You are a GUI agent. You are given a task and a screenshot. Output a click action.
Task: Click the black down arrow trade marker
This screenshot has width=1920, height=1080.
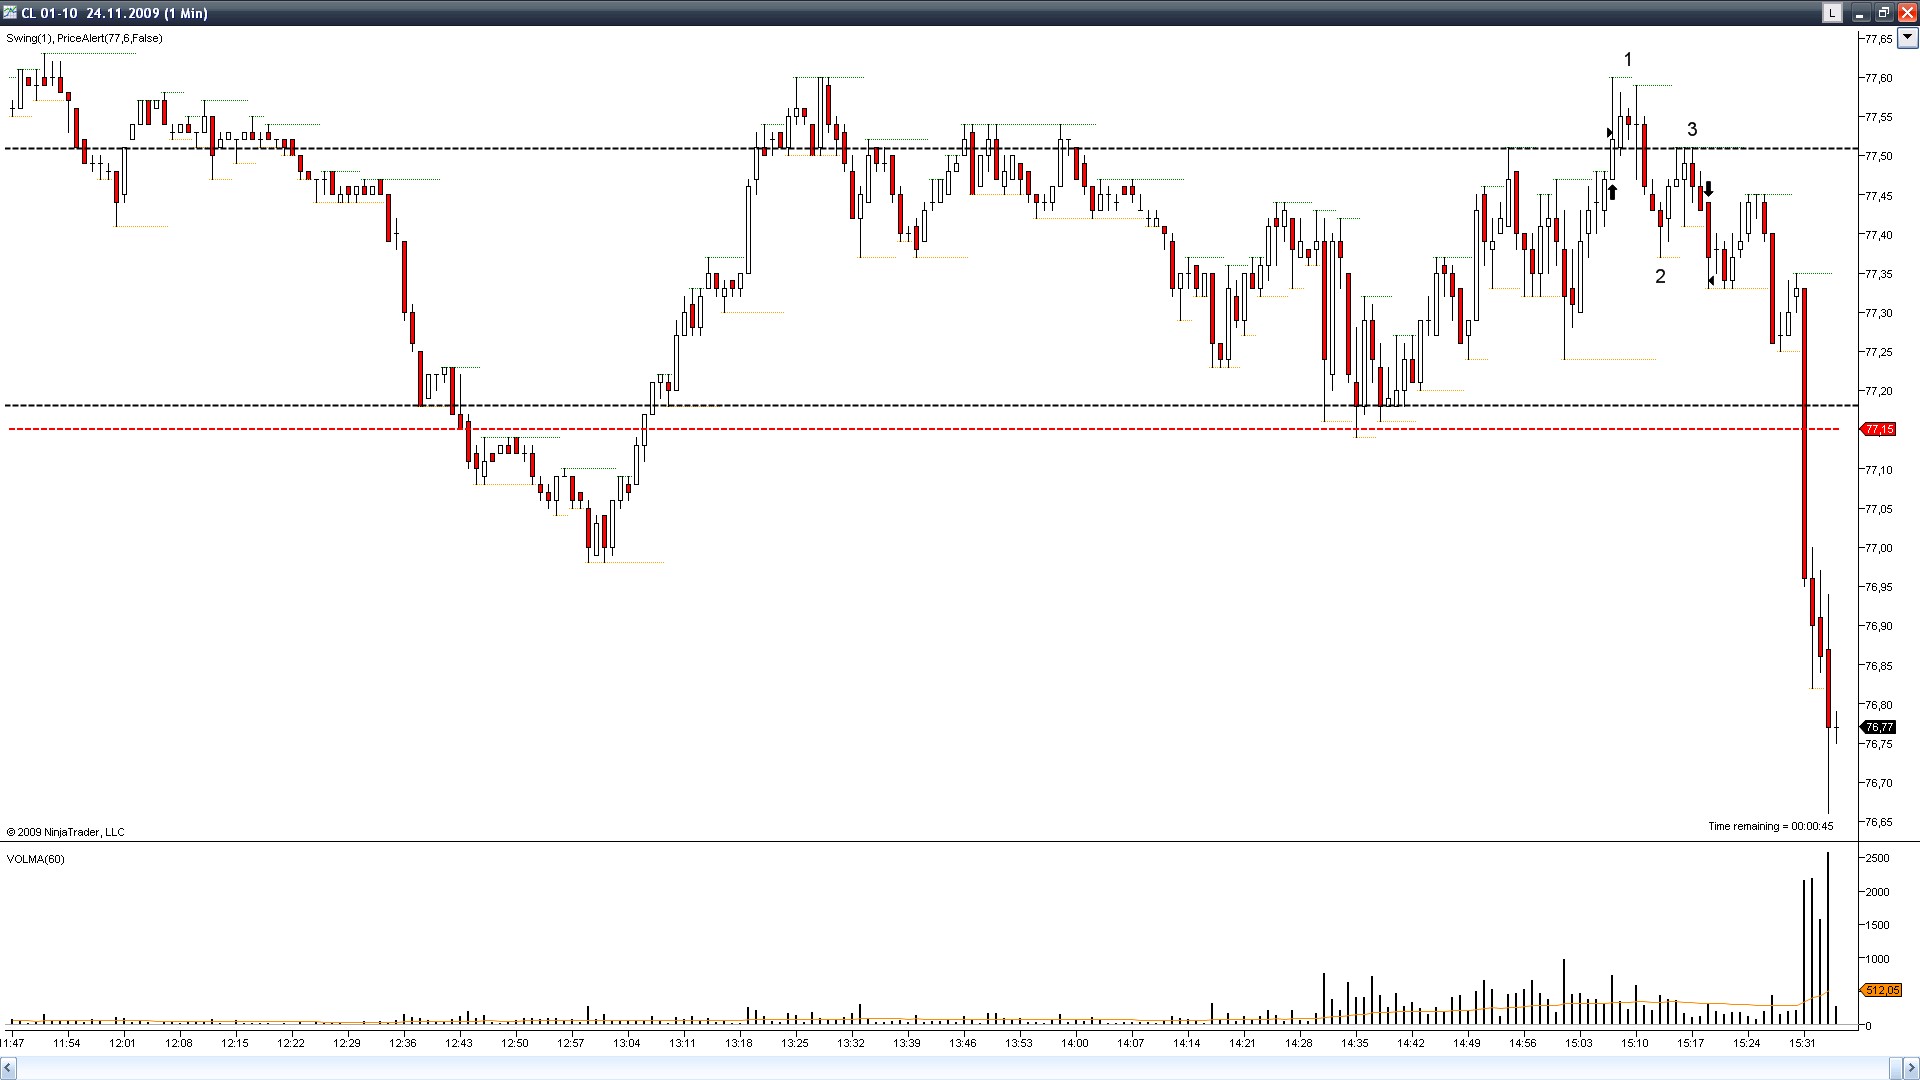pyautogui.click(x=1709, y=188)
